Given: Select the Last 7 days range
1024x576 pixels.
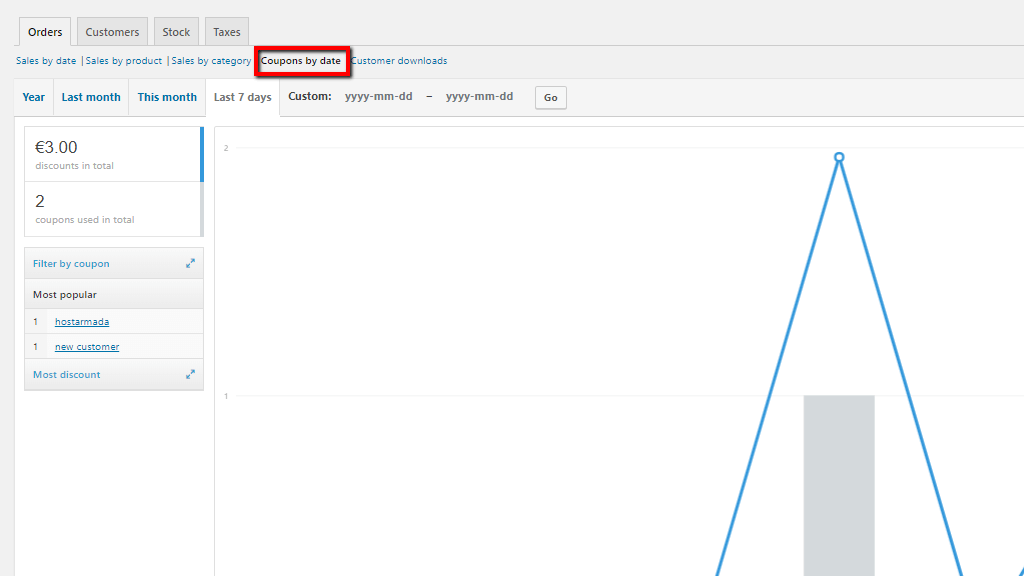Looking at the screenshot, I should [243, 98].
